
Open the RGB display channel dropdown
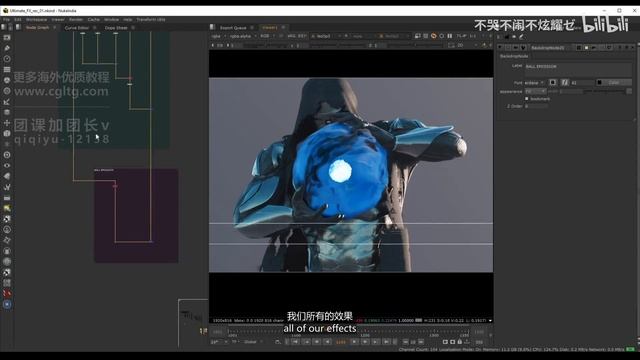tap(267, 36)
